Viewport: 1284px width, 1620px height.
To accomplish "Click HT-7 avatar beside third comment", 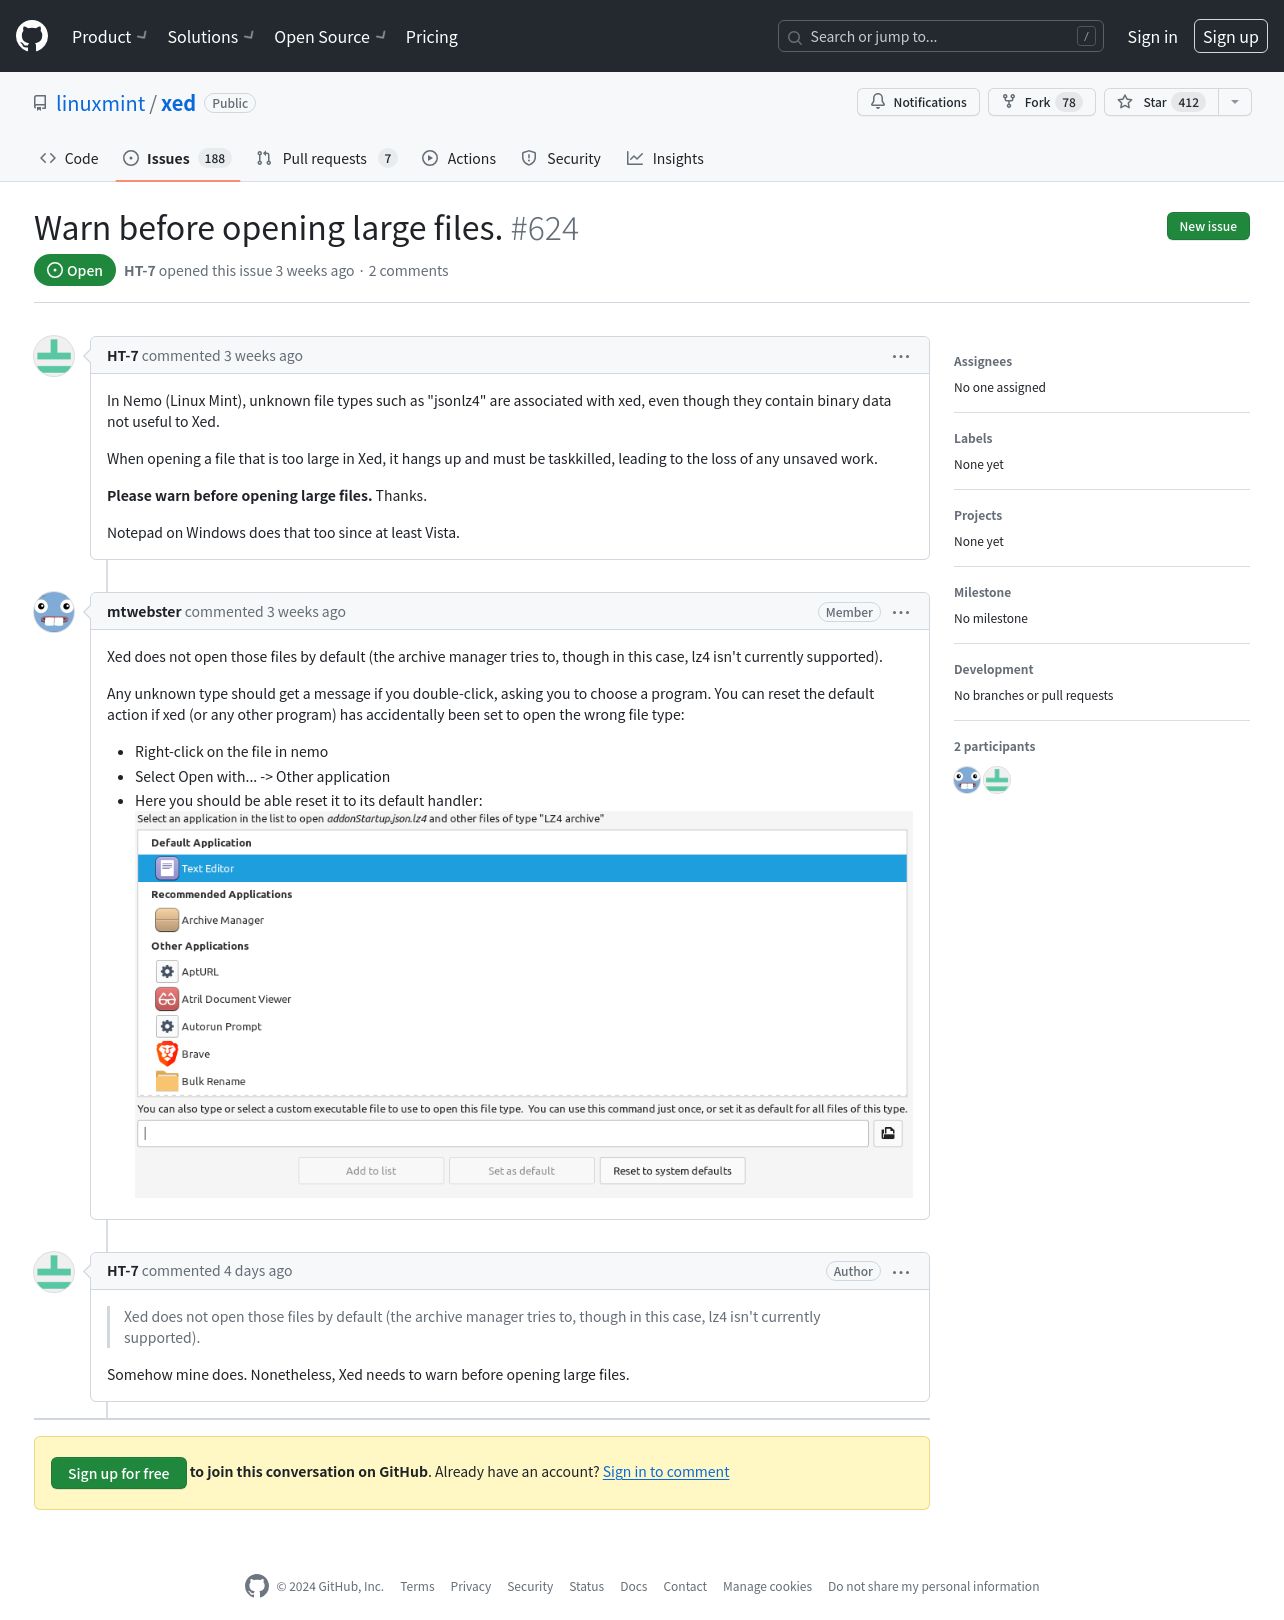I will click(x=54, y=1272).
